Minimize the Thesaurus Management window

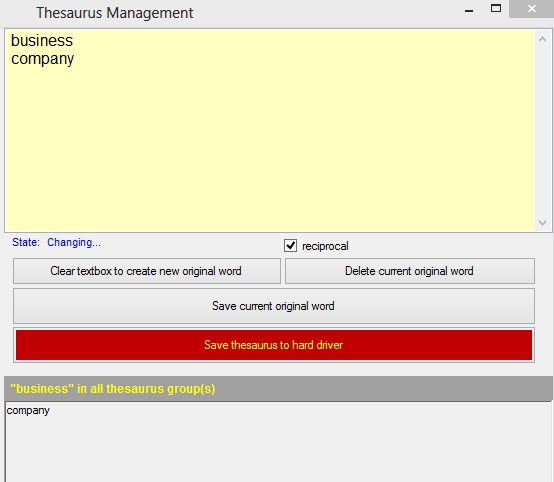click(x=469, y=11)
